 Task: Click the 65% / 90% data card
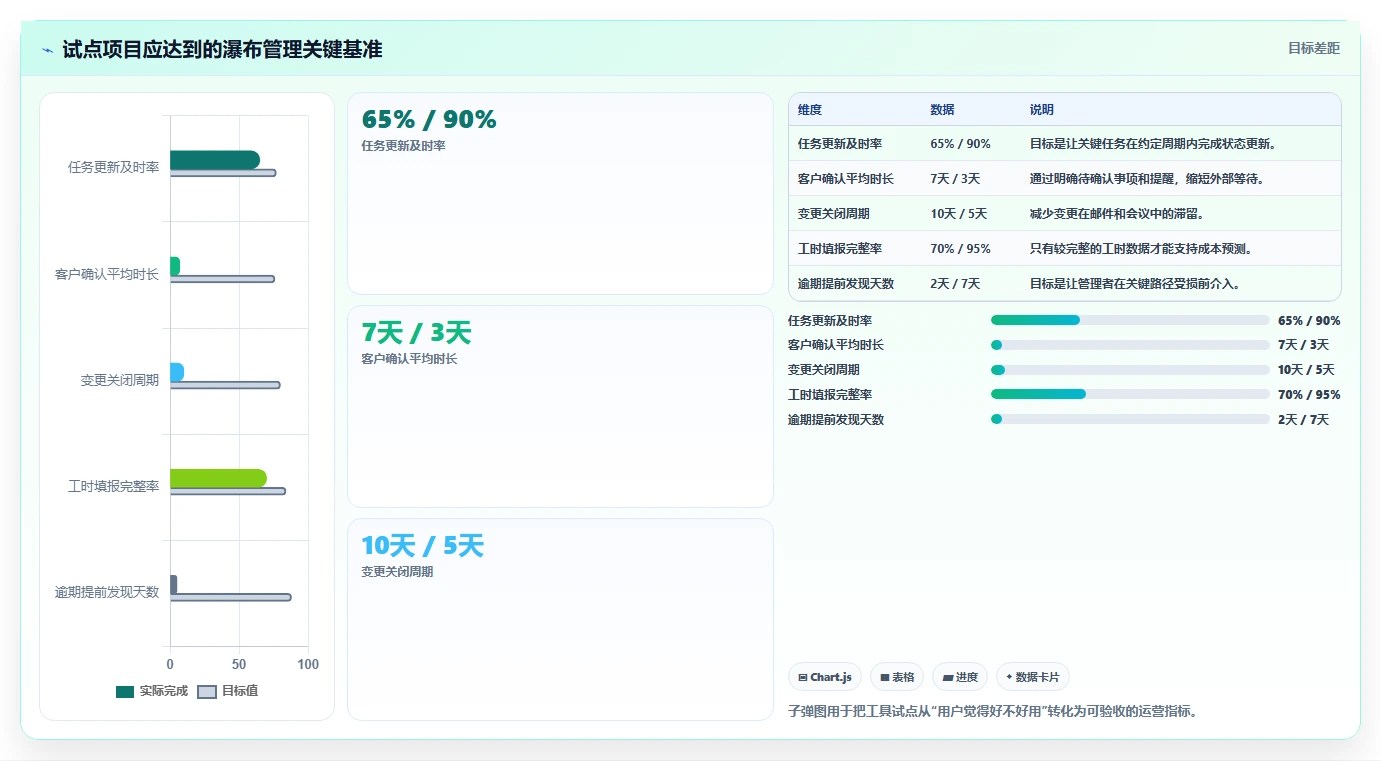(x=560, y=194)
